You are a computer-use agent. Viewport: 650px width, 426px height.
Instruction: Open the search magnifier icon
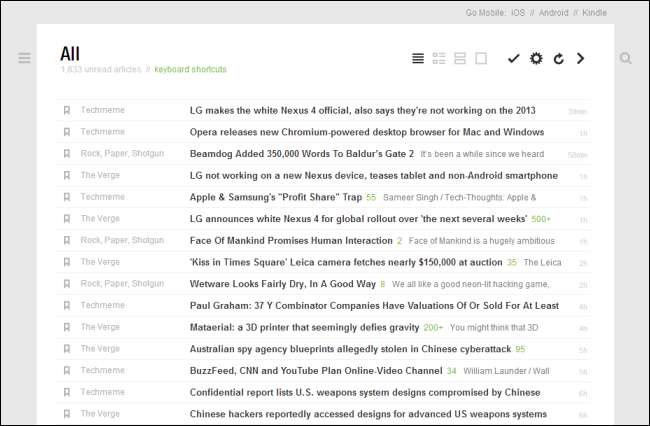pos(626,58)
